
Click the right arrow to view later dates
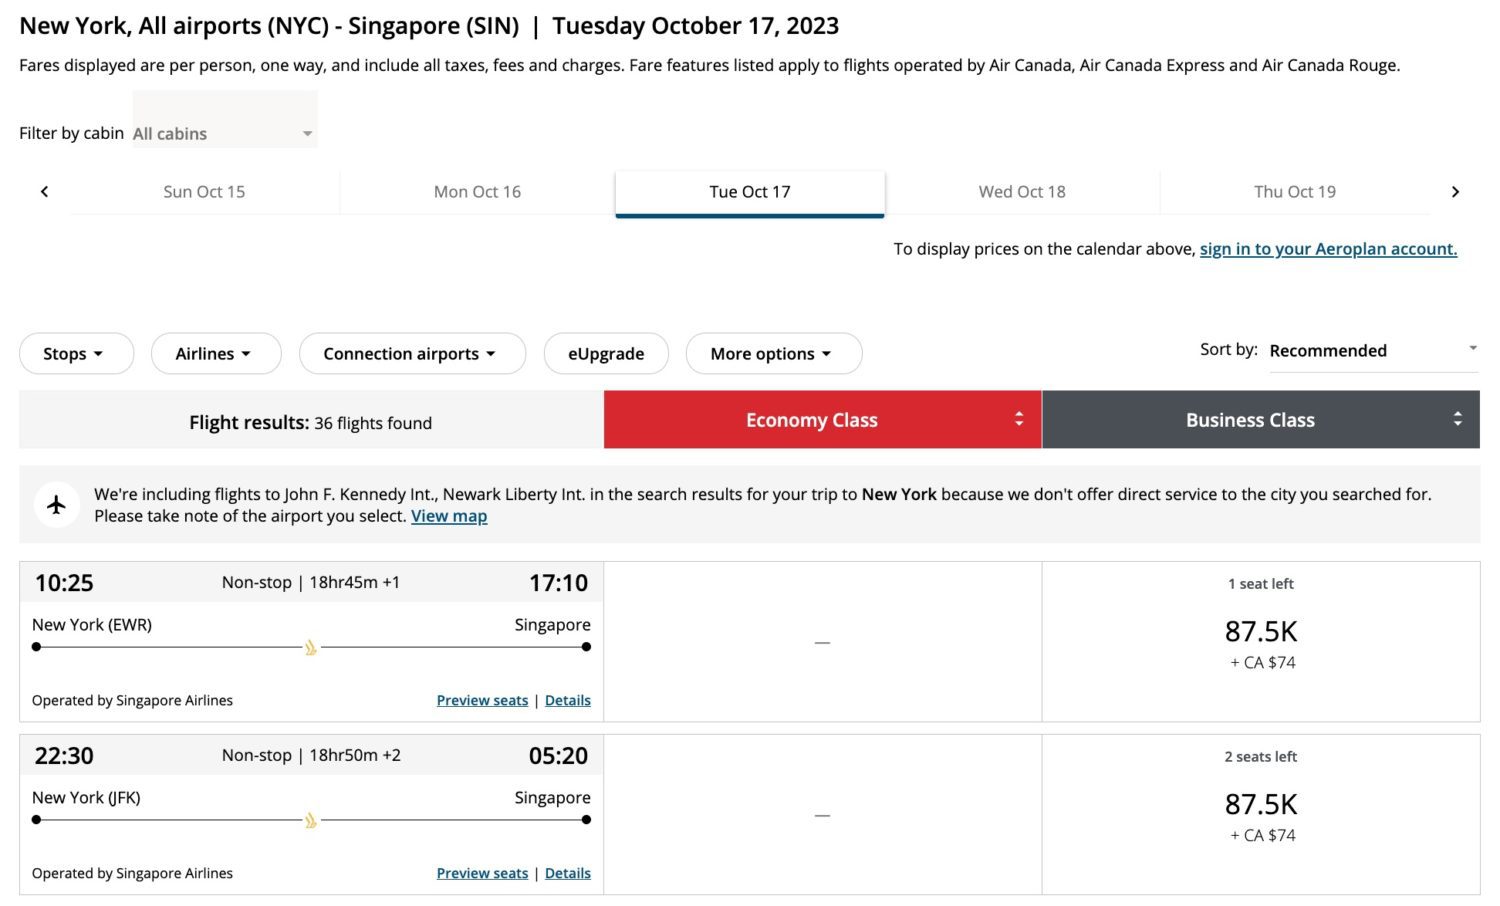pos(1456,191)
